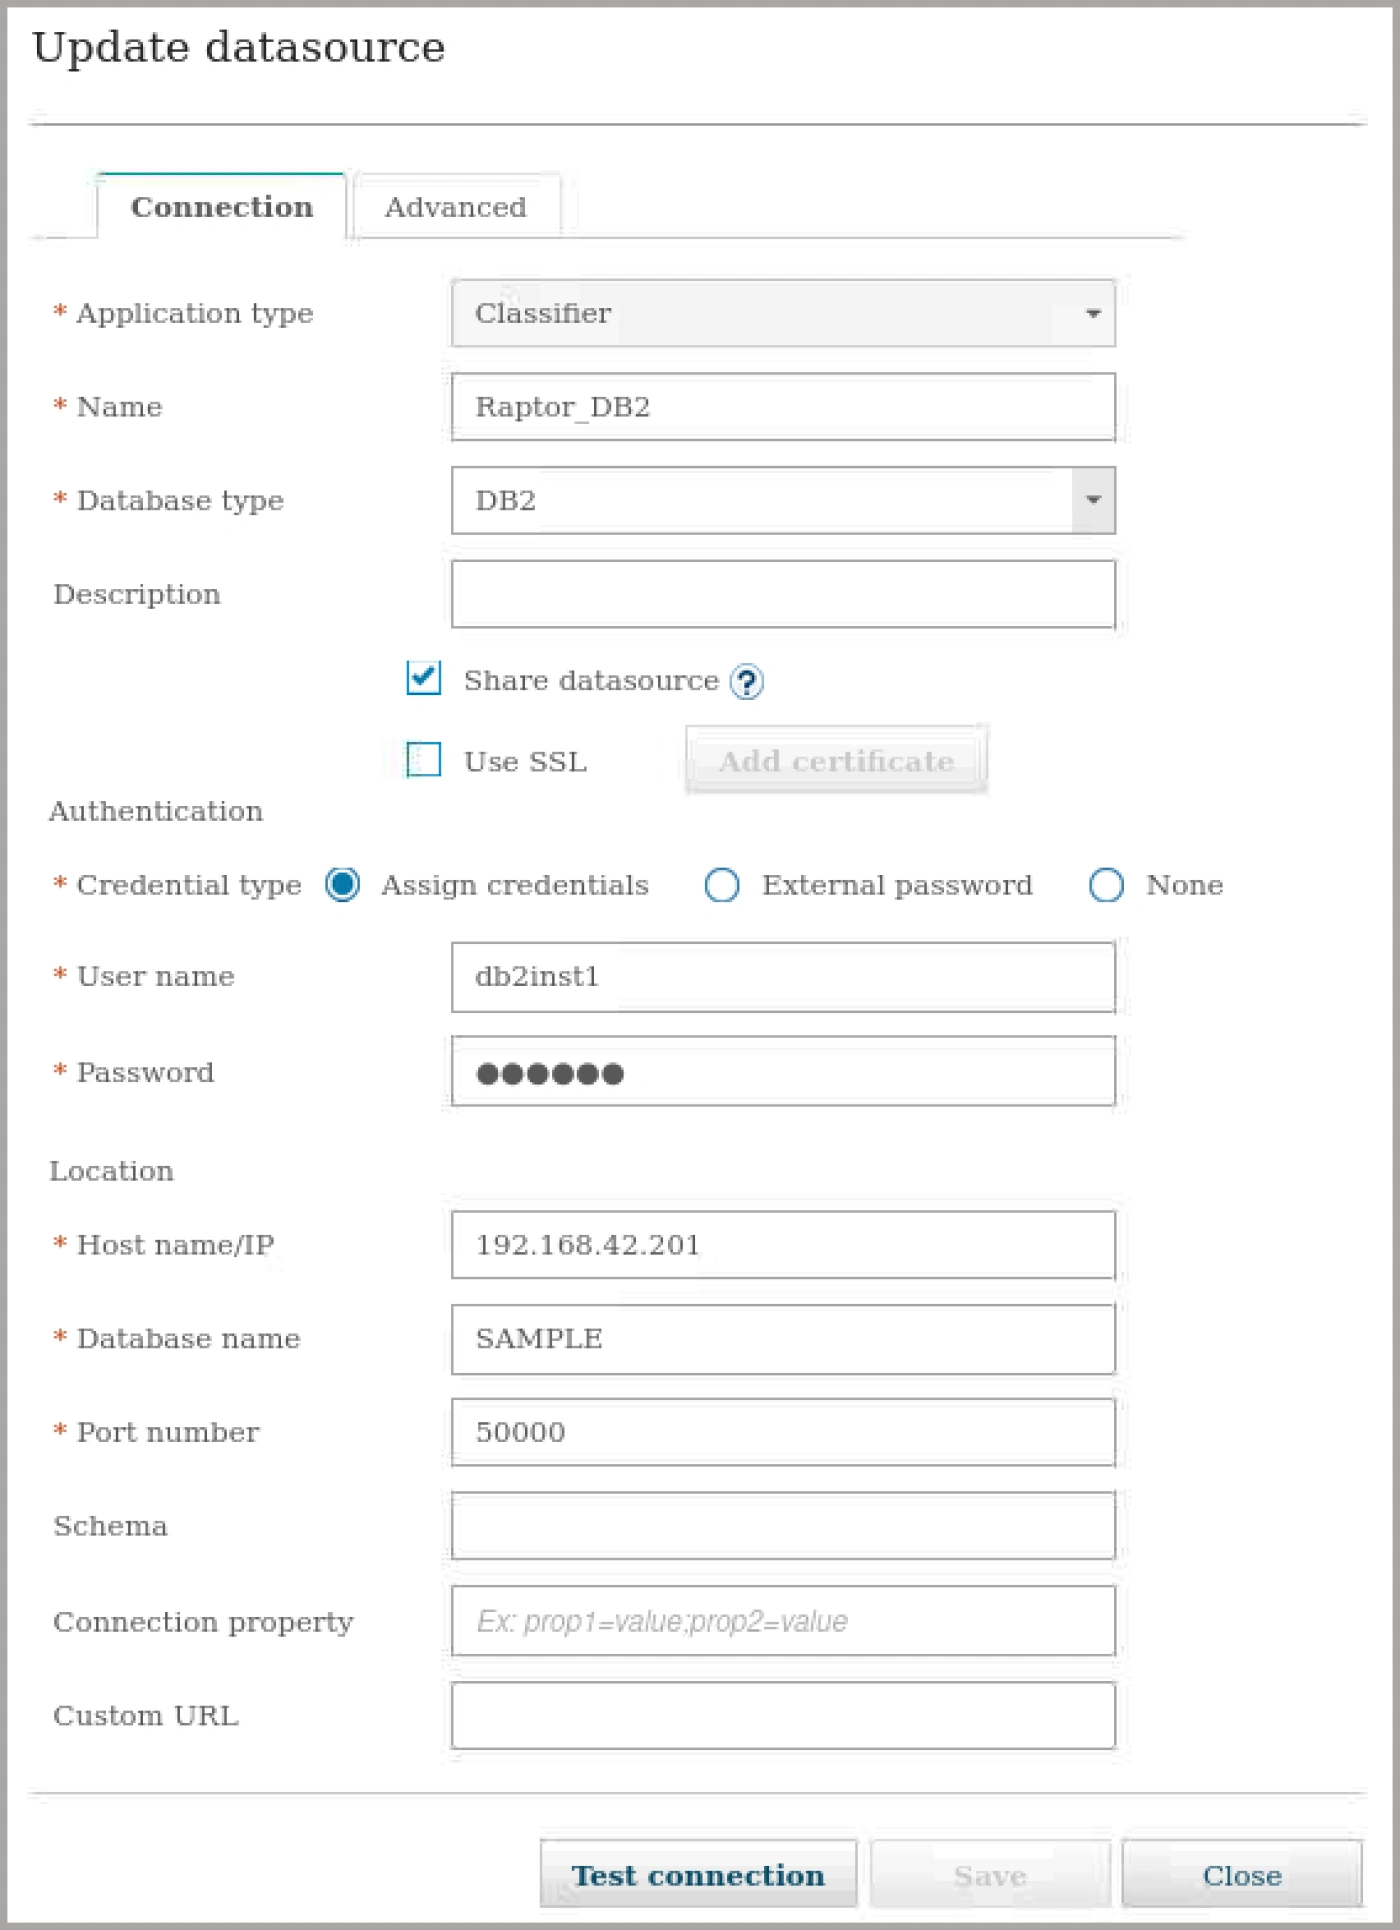Image resolution: width=1400 pixels, height=1930 pixels.
Task: Click the Test connection button
Action: click(x=698, y=1875)
